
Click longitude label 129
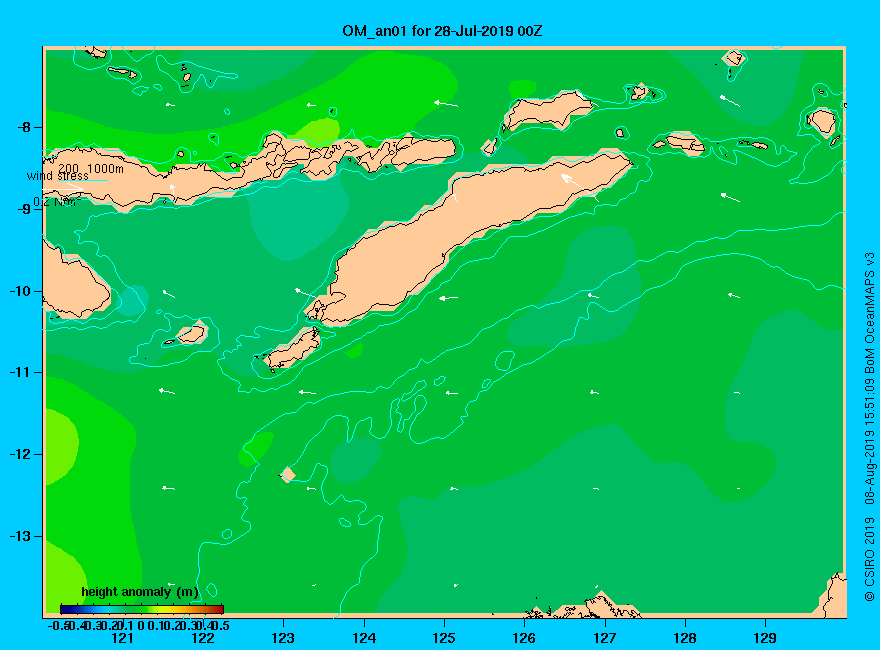[765, 638]
